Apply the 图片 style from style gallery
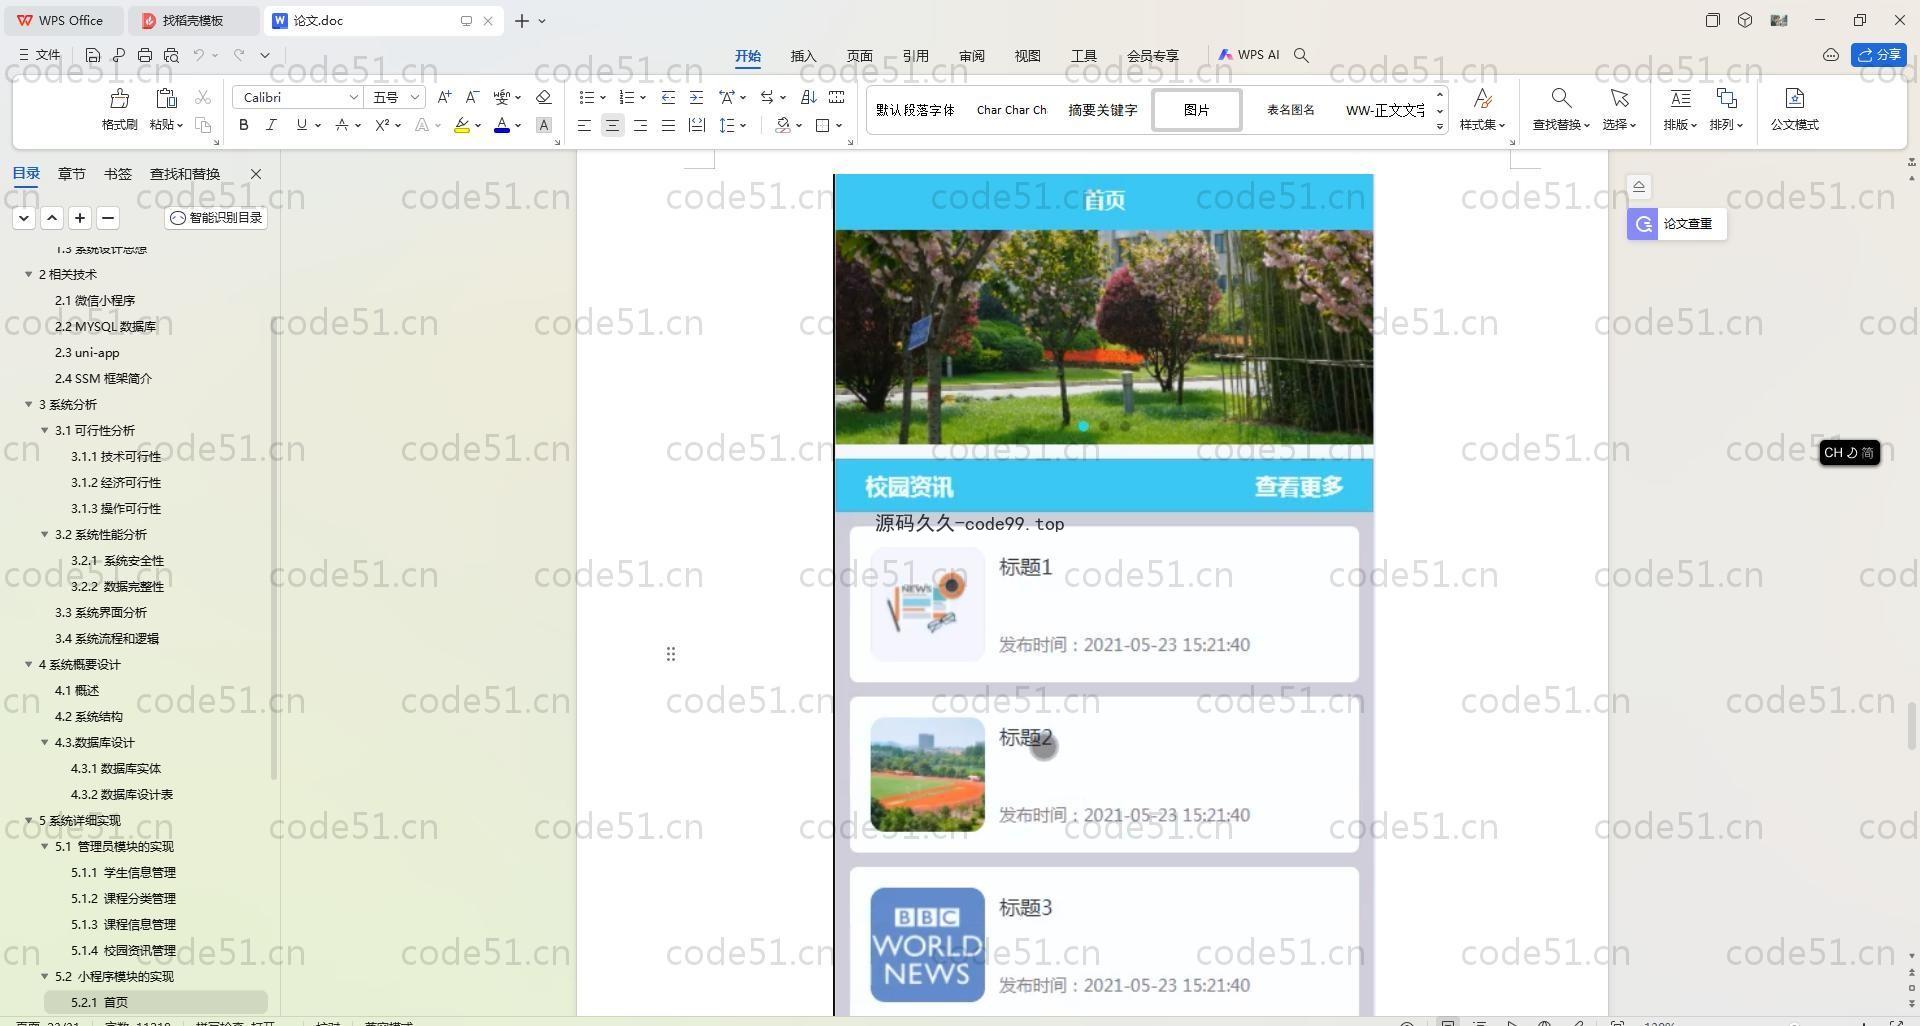Viewport: 1920px width, 1026px height. click(x=1197, y=110)
